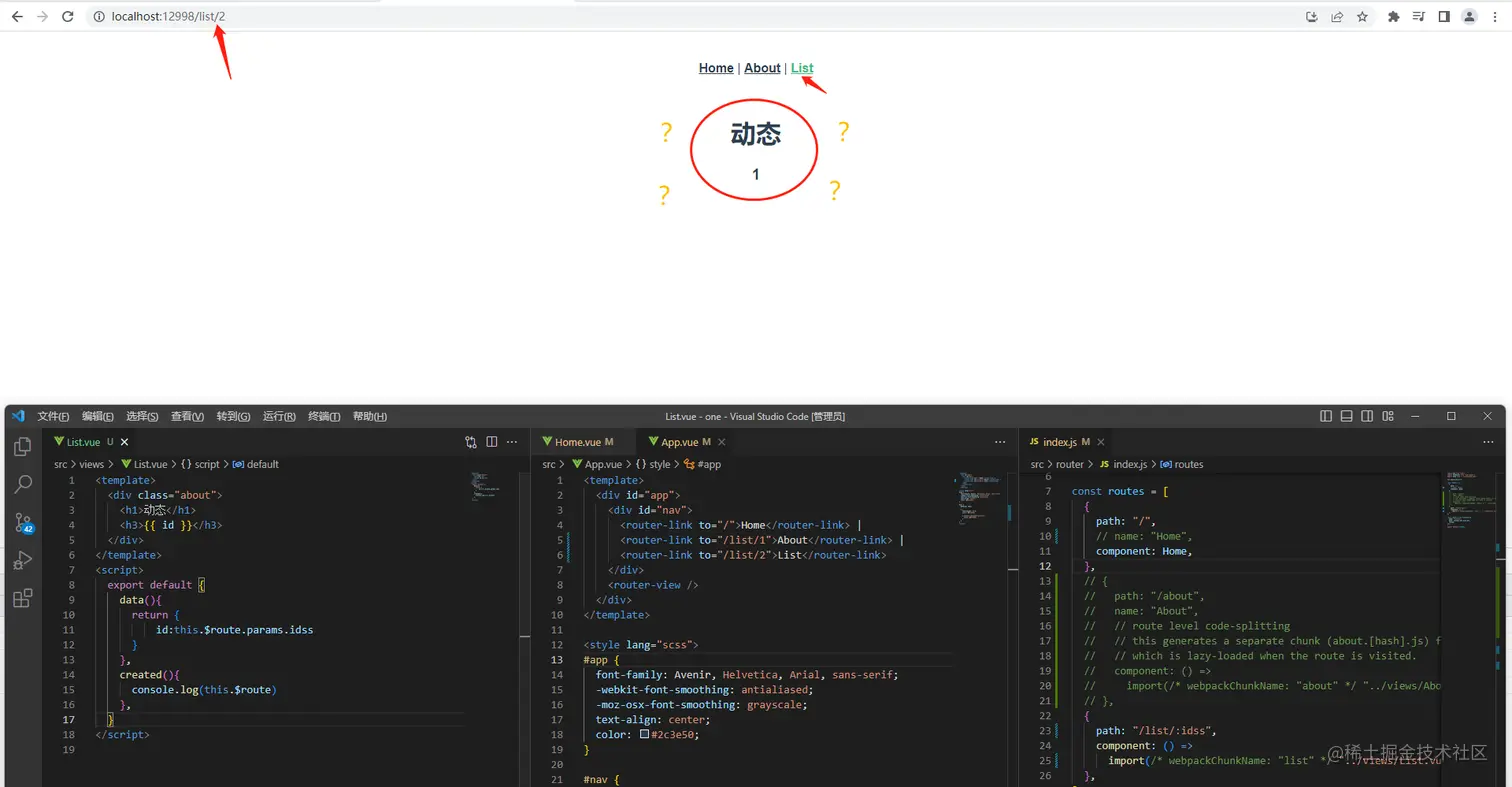The height and width of the screenshot is (787, 1512).
Task: Open the Chrome profile avatar
Action: pyautogui.click(x=1469, y=17)
